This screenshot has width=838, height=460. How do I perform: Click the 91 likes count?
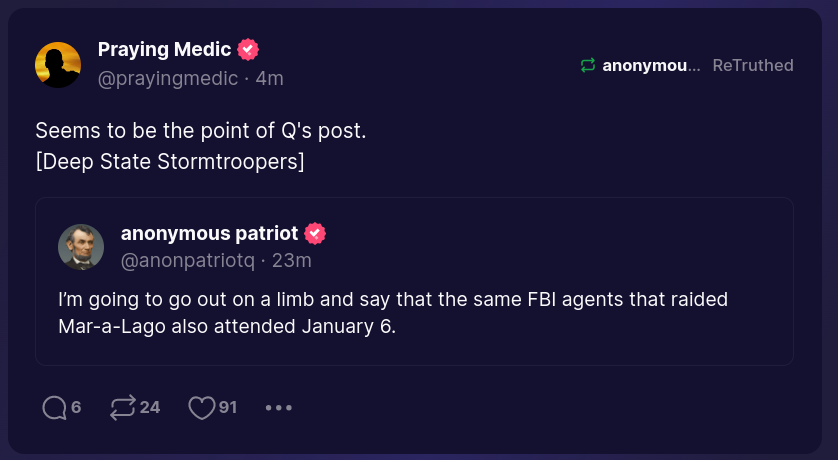(228, 408)
